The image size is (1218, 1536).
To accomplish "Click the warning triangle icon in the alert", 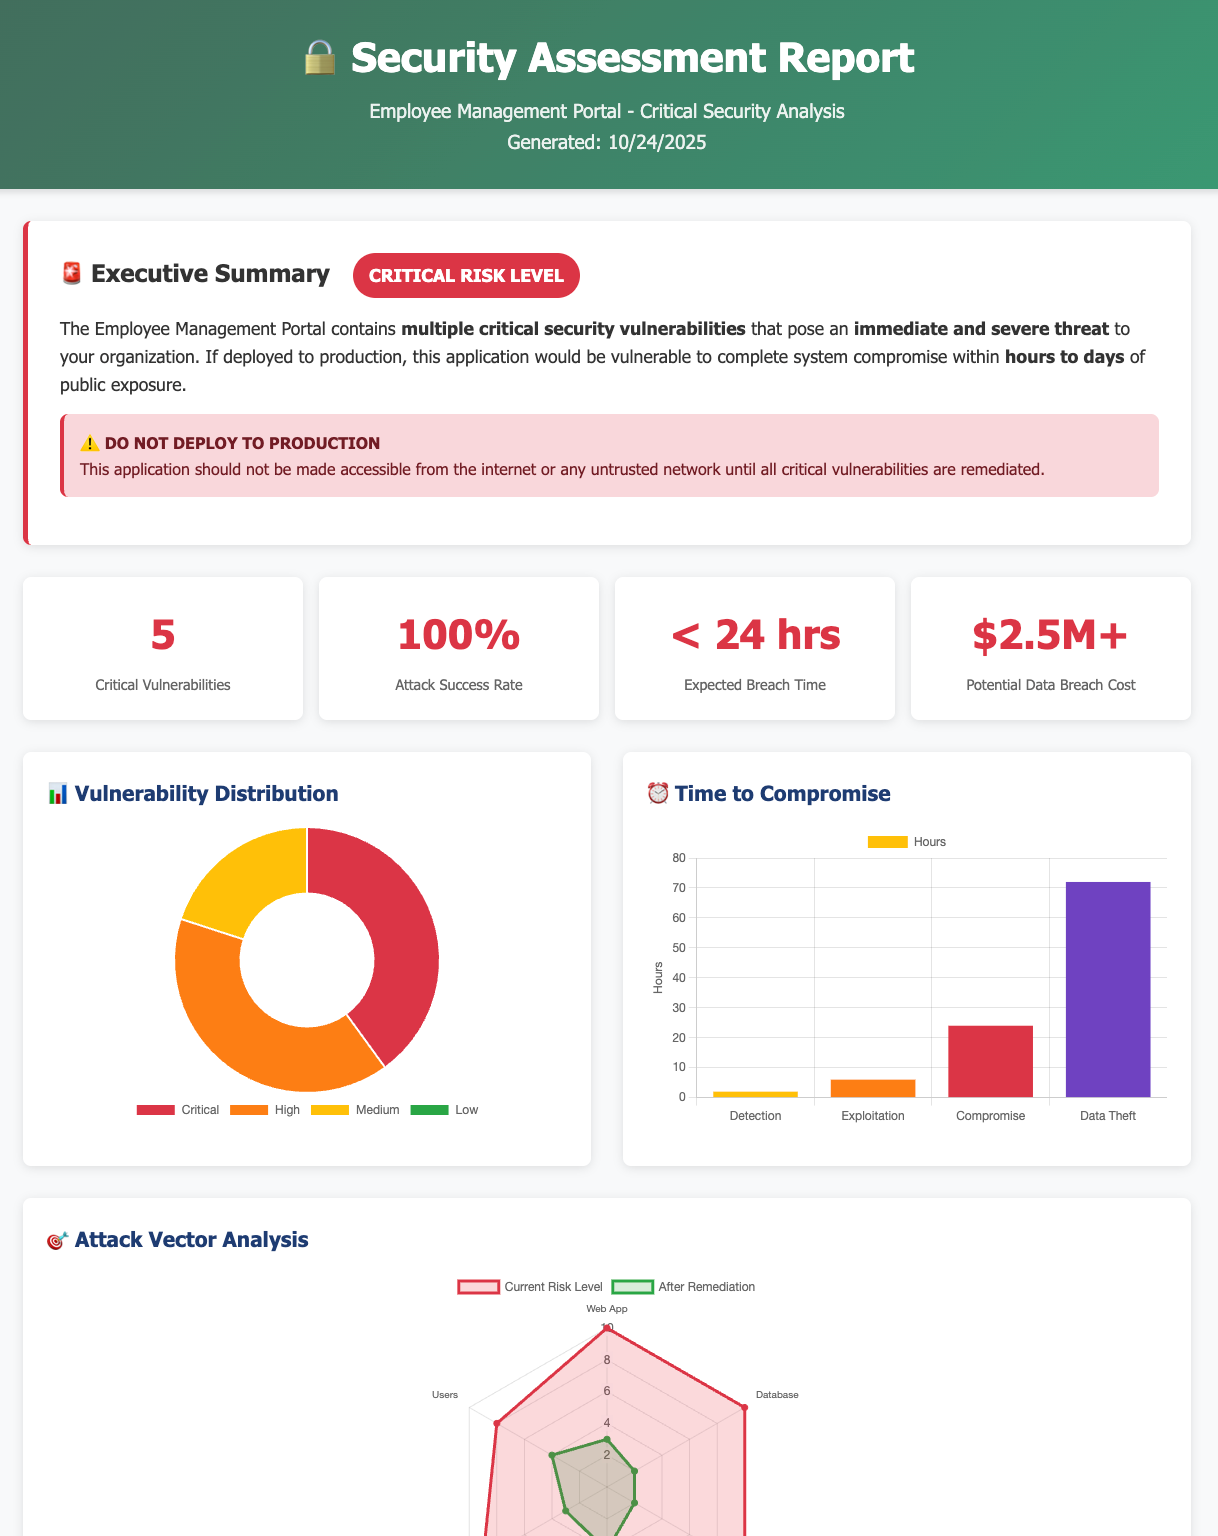I will pyautogui.click(x=89, y=444).
